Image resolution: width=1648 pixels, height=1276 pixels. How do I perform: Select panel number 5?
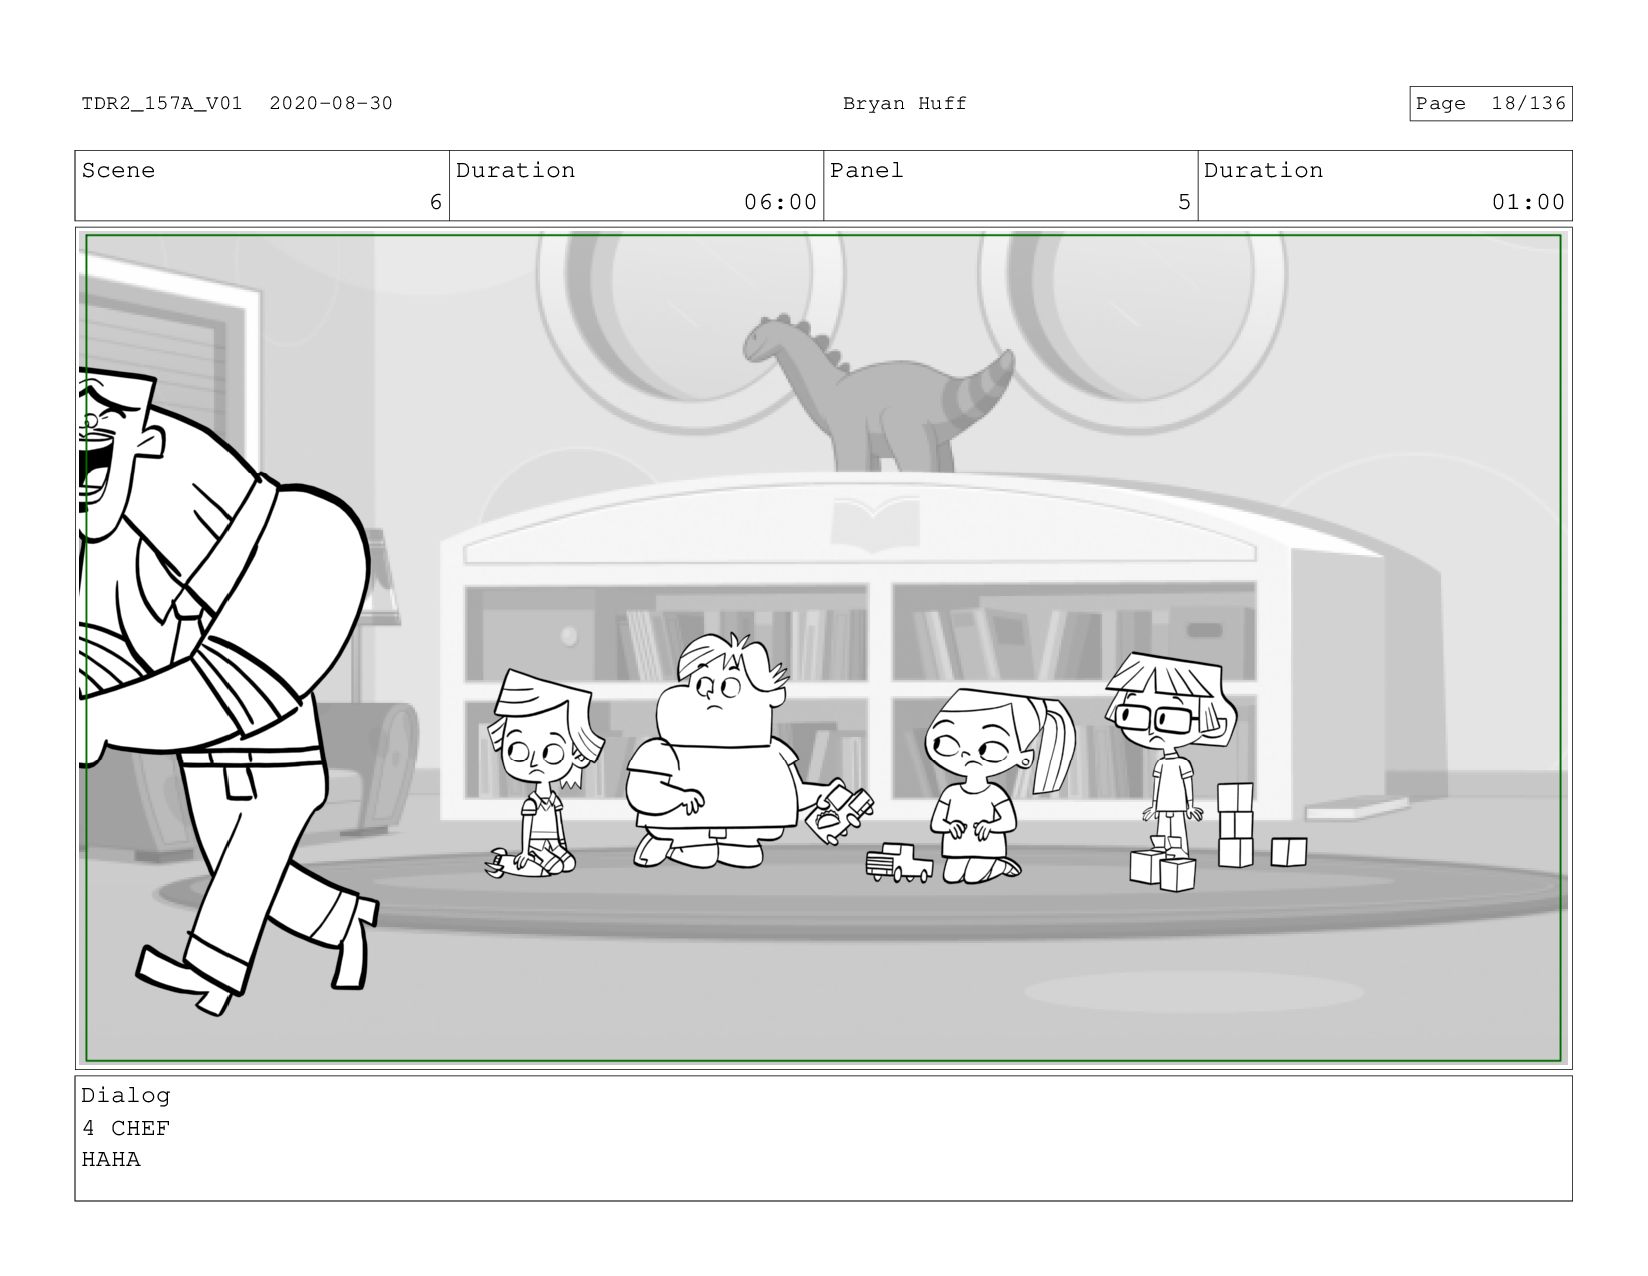[1184, 202]
